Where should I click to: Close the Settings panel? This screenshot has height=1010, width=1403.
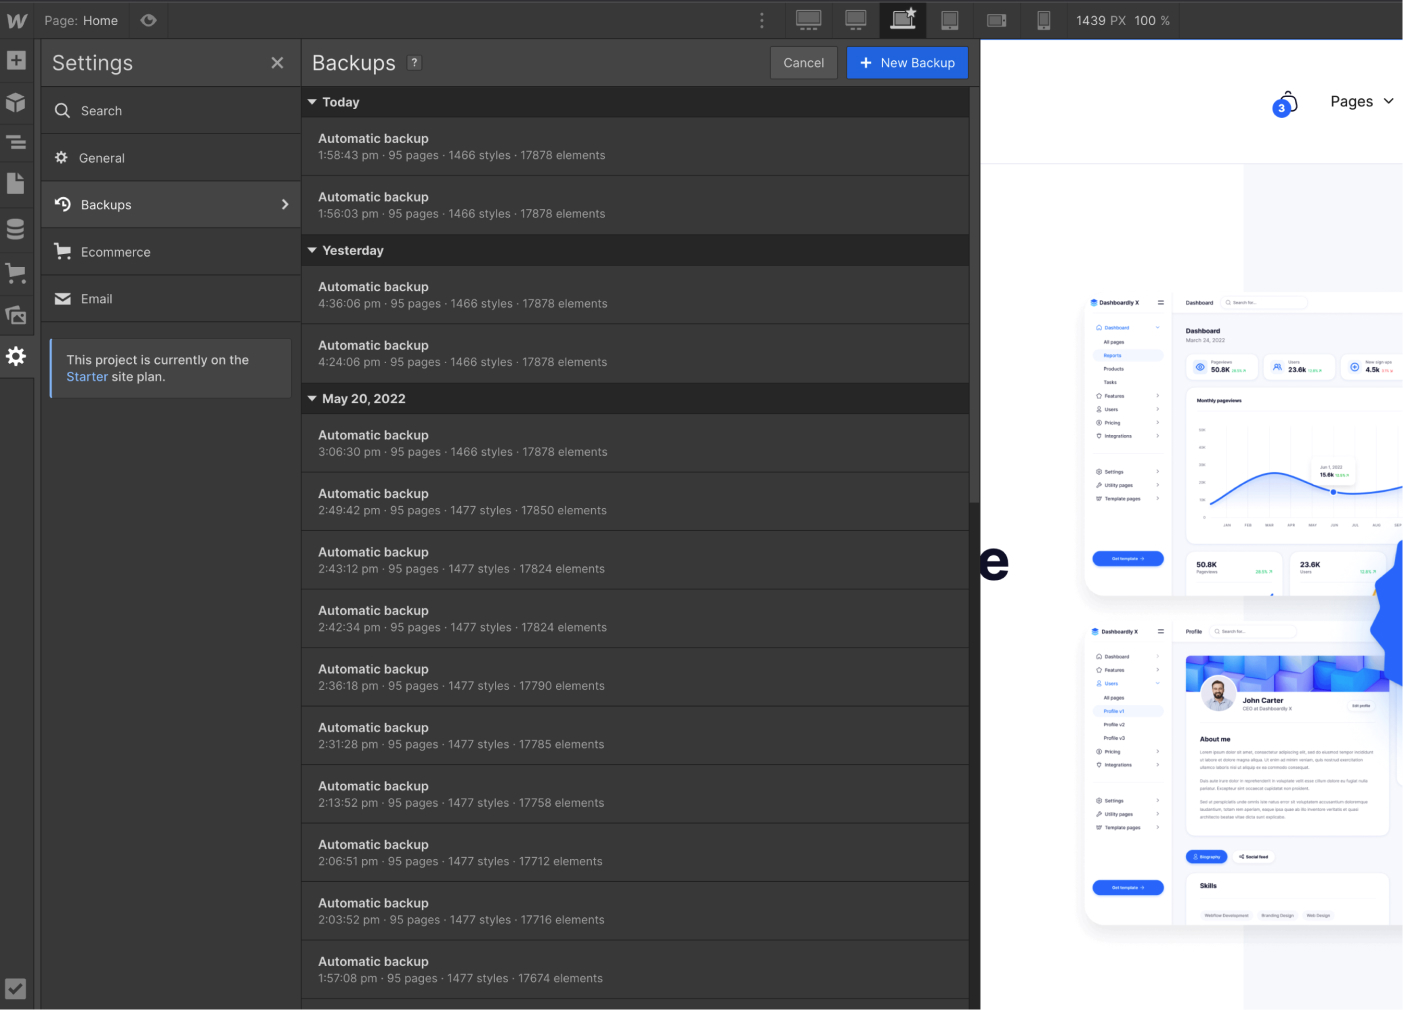(277, 63)
